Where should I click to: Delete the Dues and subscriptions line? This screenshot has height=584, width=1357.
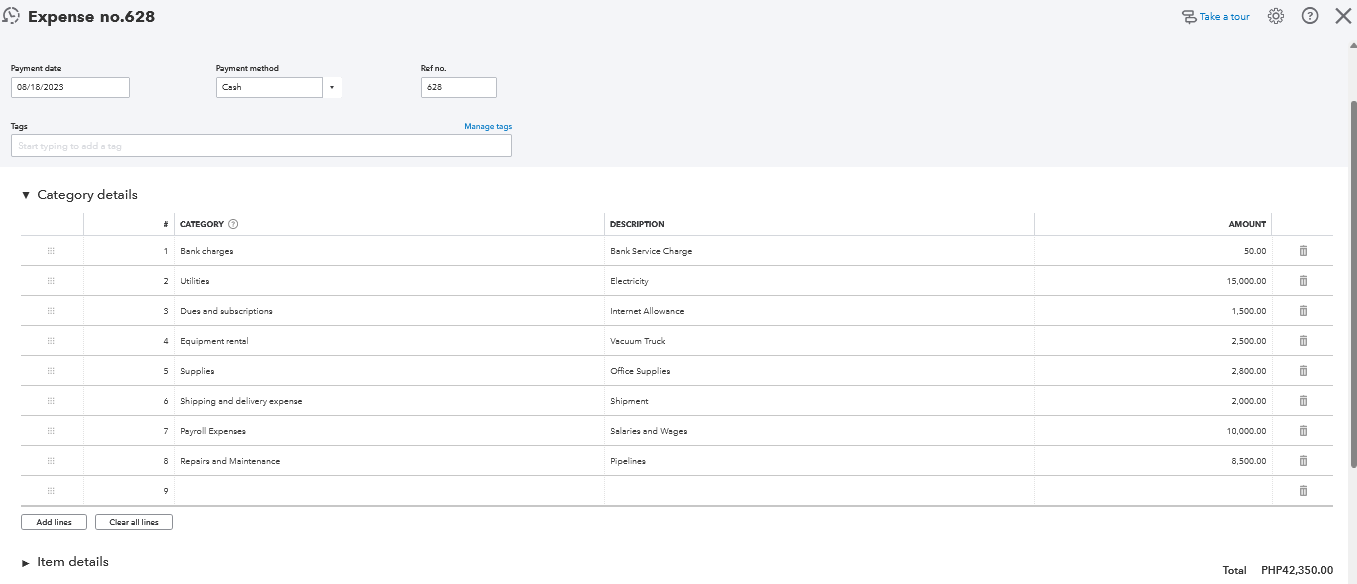tap(1303, 311)
